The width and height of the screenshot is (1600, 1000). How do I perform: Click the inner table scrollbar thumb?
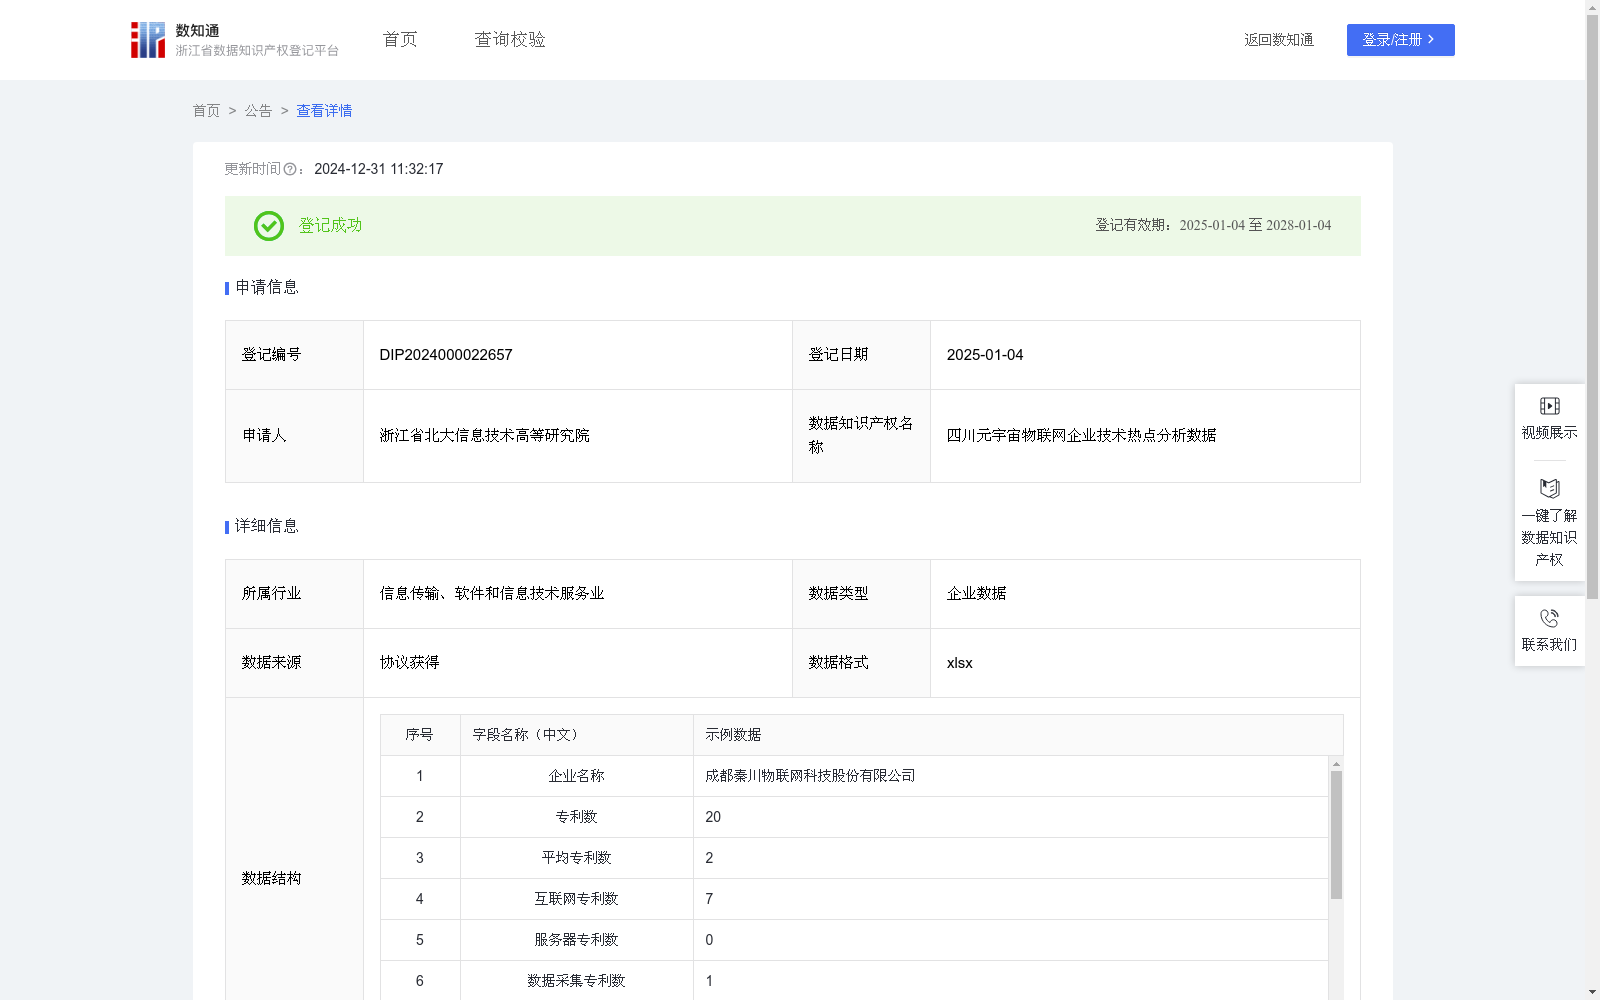tap(1336, 835)
